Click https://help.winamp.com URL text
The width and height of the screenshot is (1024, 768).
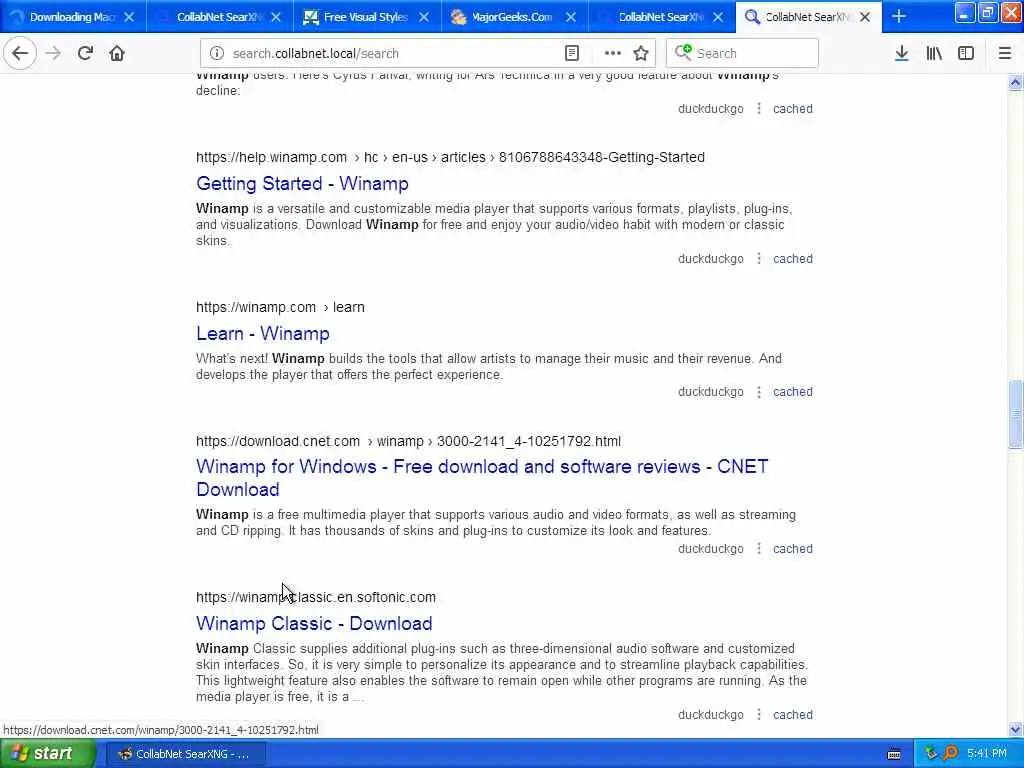[272, 157]
